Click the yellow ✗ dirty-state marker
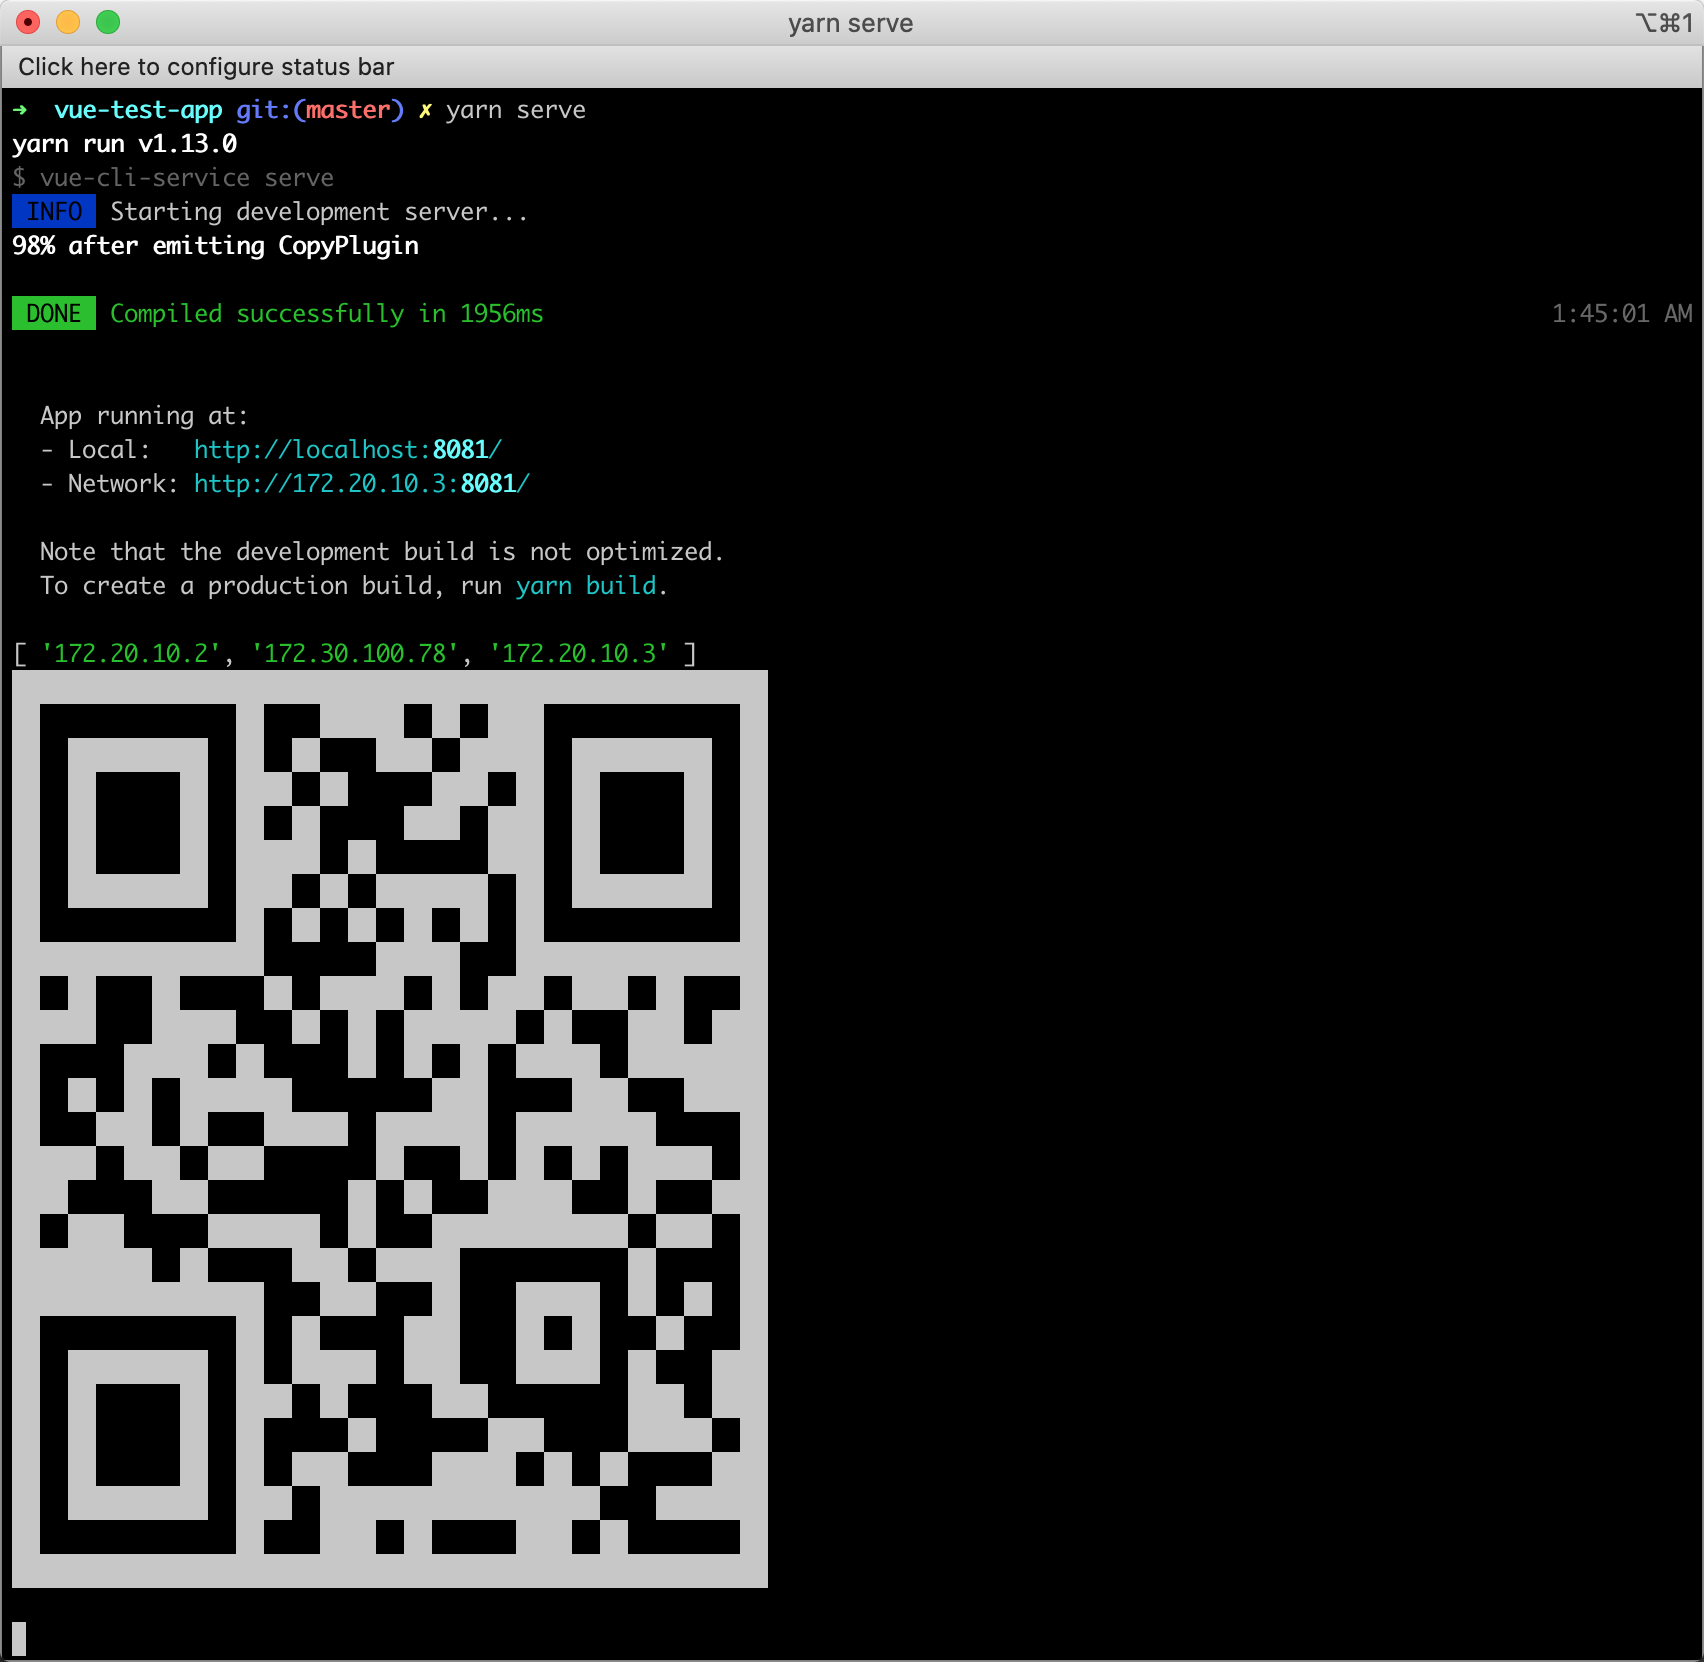This screenshot has width=1704, height=1662. pyautogui.click(x=425, y=110)
